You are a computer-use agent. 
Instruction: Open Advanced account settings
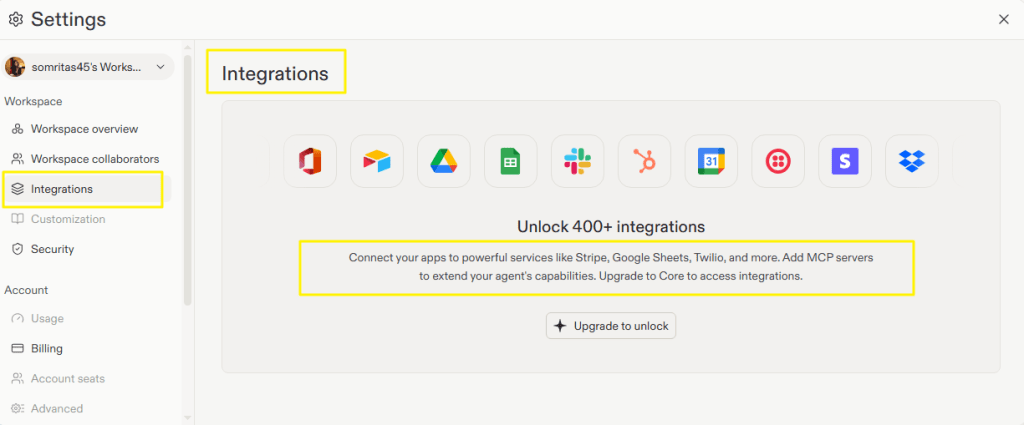coord(86,409)
